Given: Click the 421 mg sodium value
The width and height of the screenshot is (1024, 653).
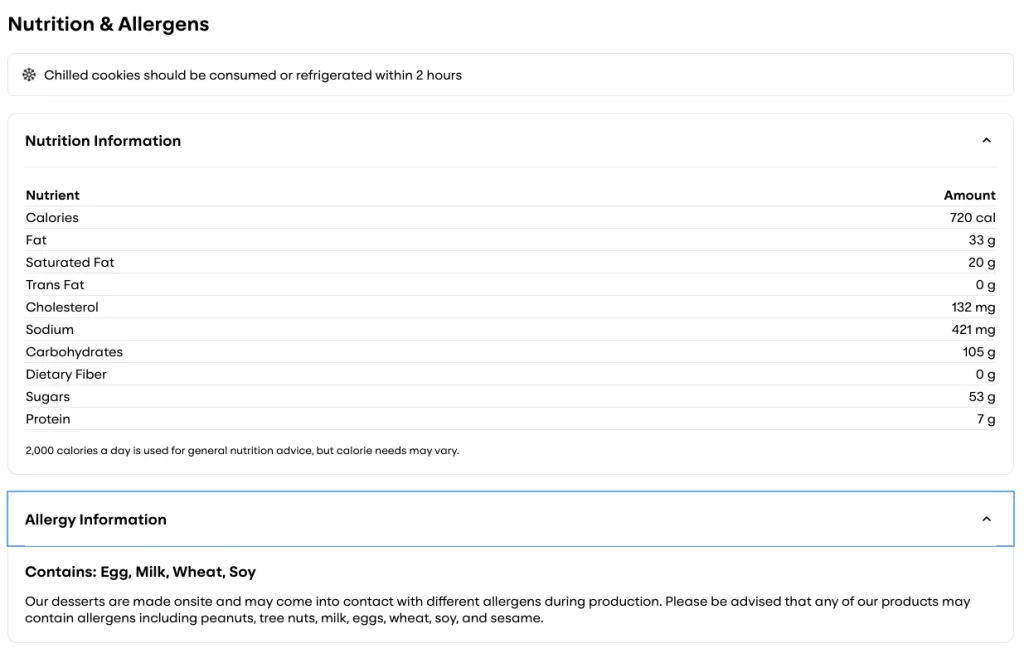Looking at the screenshot, I should 973,329.
